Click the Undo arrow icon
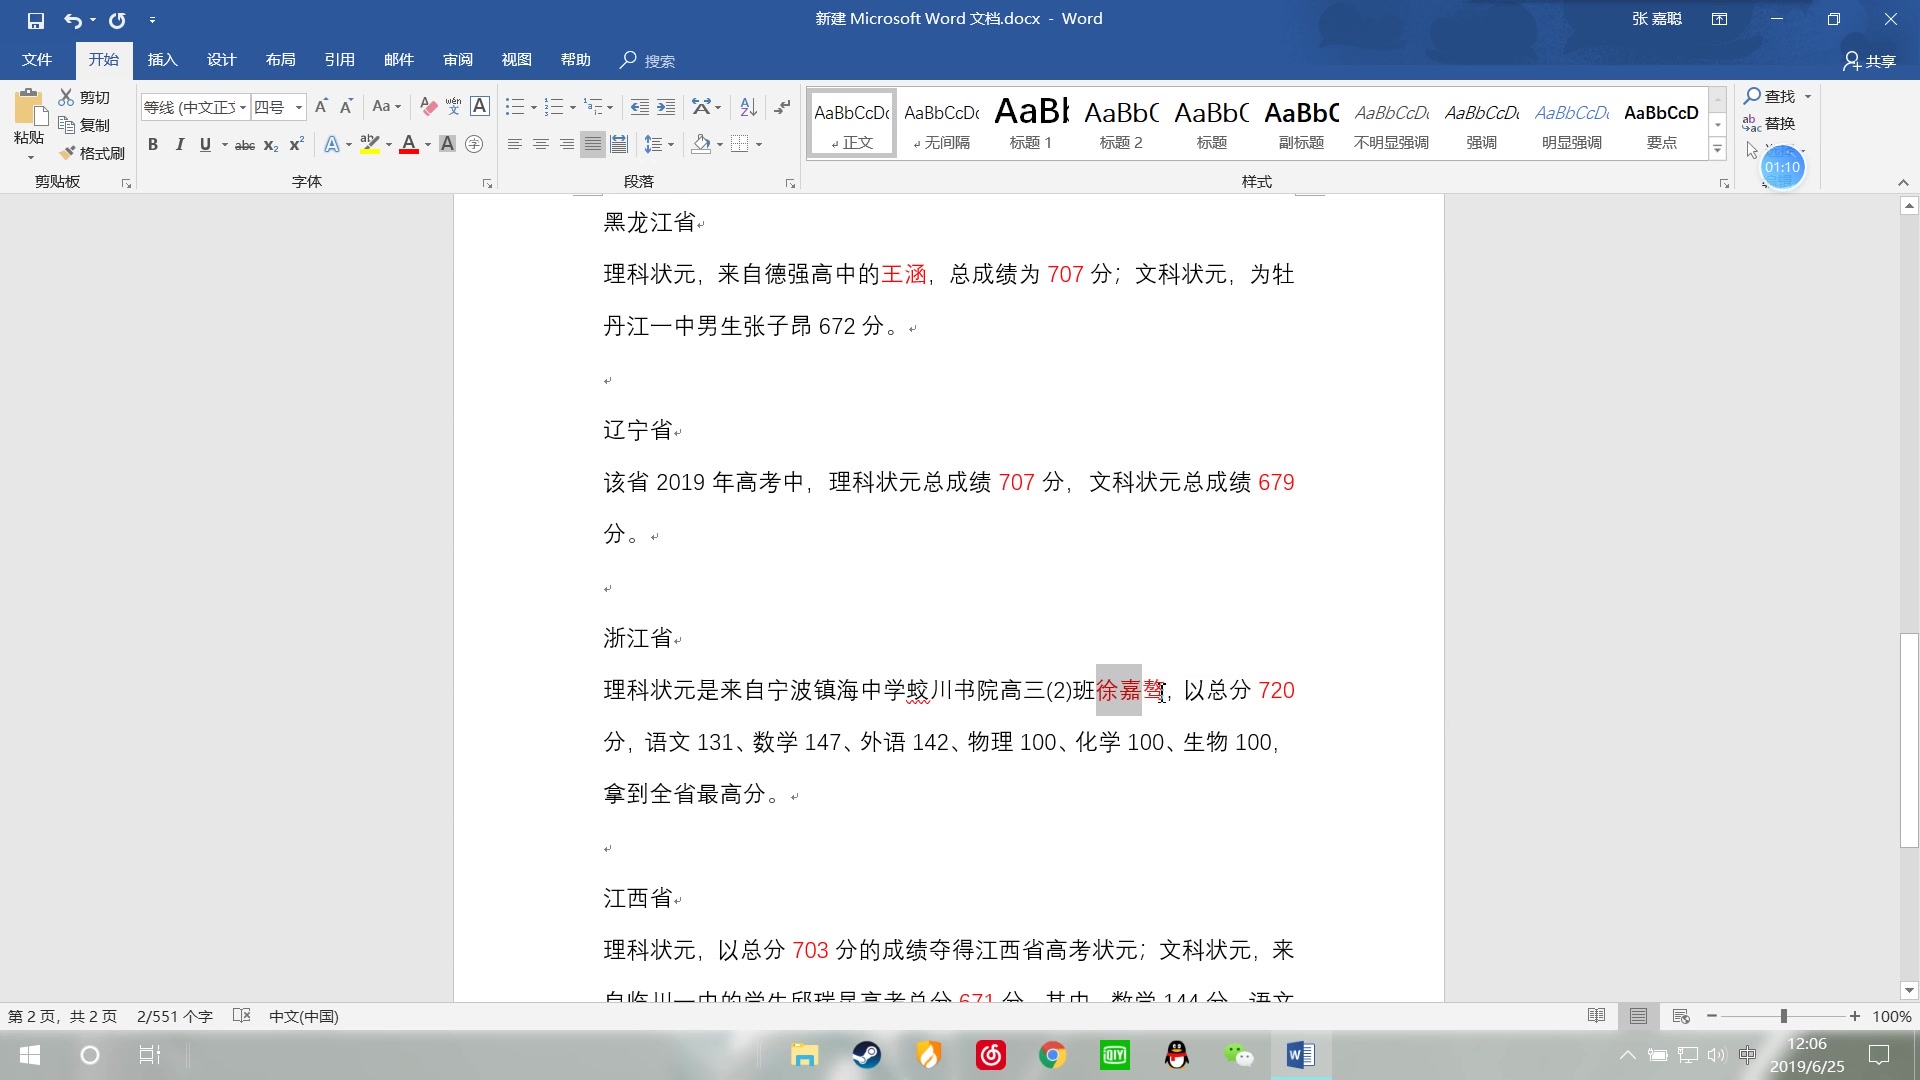This screenshot has width=1920, height=1080. click(x=72, y=20)
